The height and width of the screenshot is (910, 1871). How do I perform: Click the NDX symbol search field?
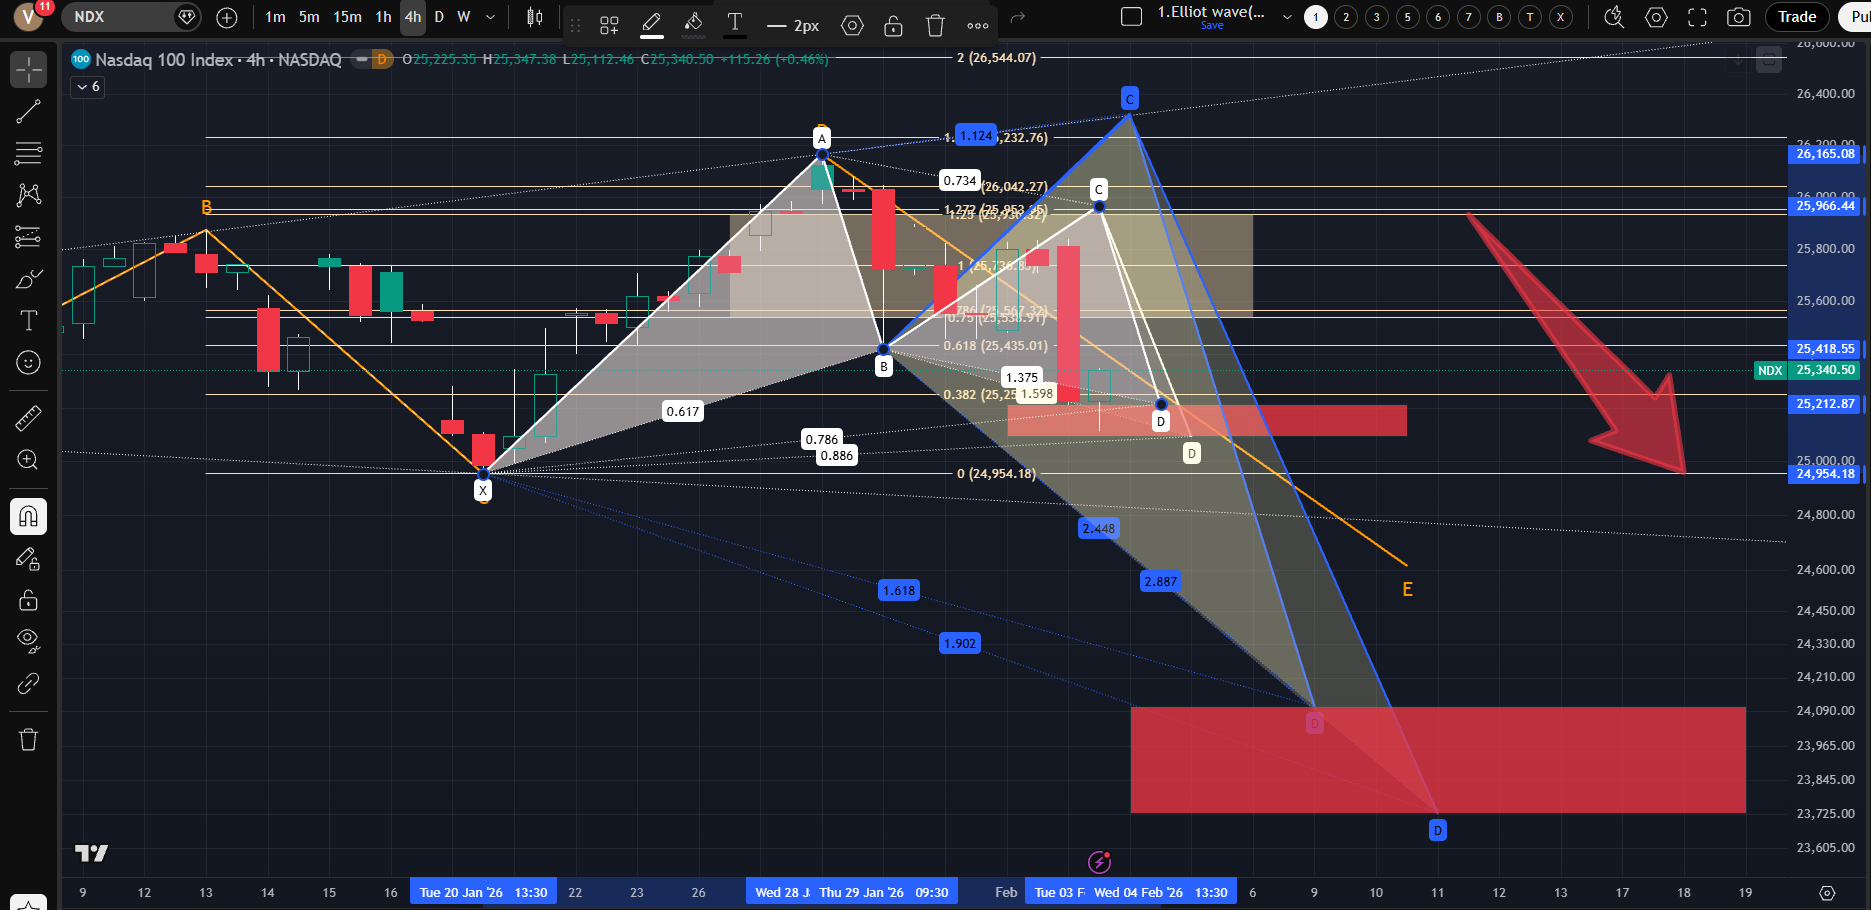point(118,17)
